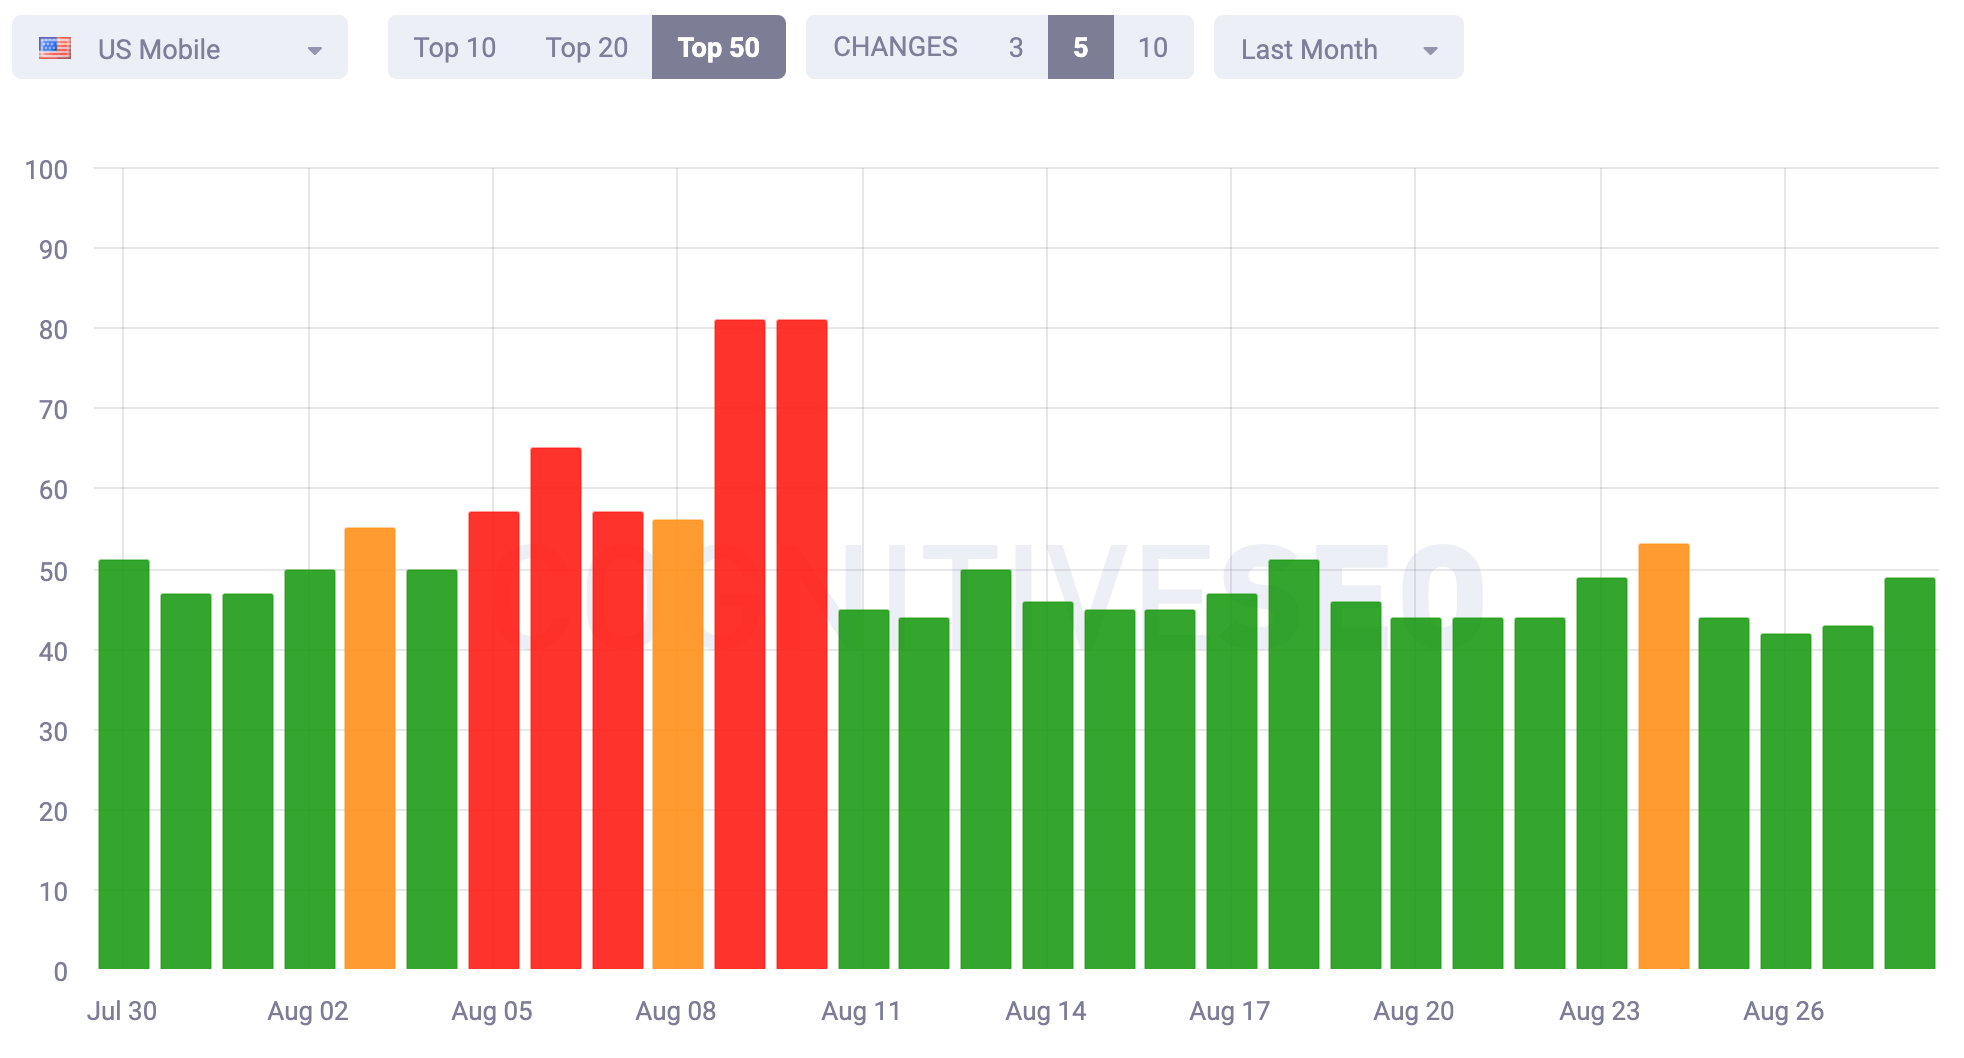Click the red bar at Aug 10

tap(802, 644)
